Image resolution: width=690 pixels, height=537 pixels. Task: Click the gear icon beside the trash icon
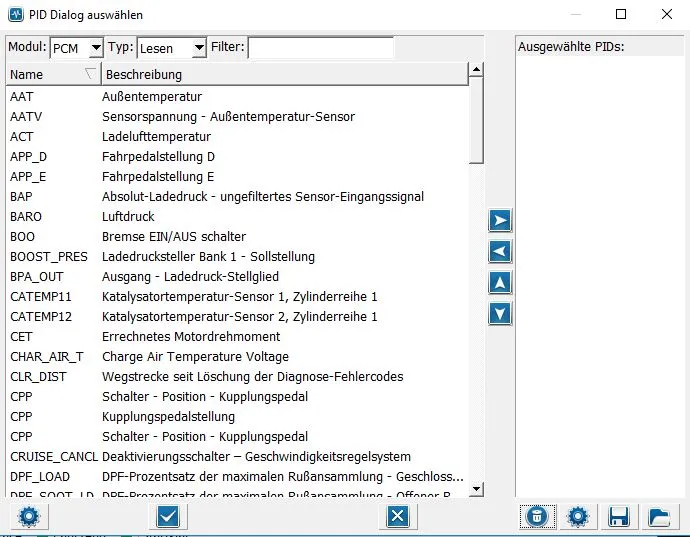[577, 516]
